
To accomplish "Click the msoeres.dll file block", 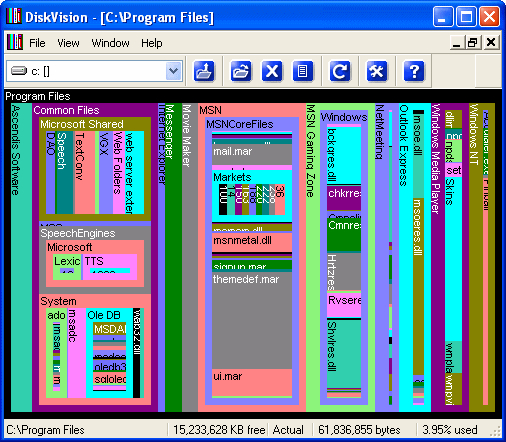I will point(418,286).
